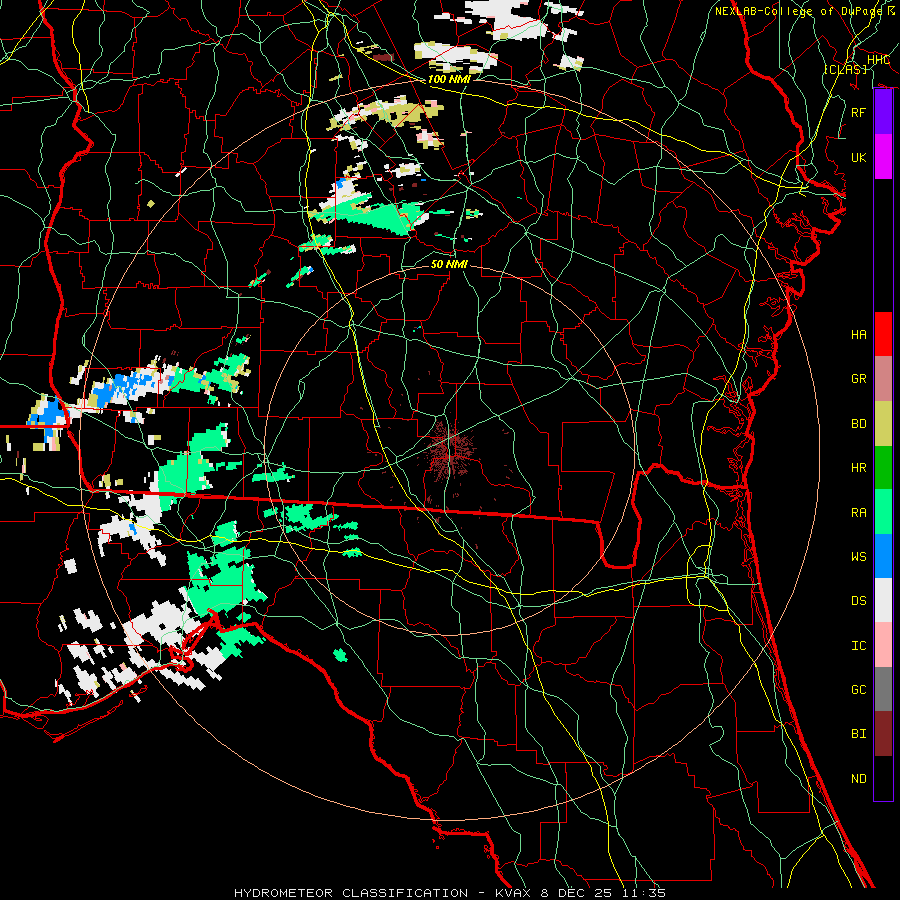Click the IC legend label
The image size is (900, 900).
coord(859,646)
